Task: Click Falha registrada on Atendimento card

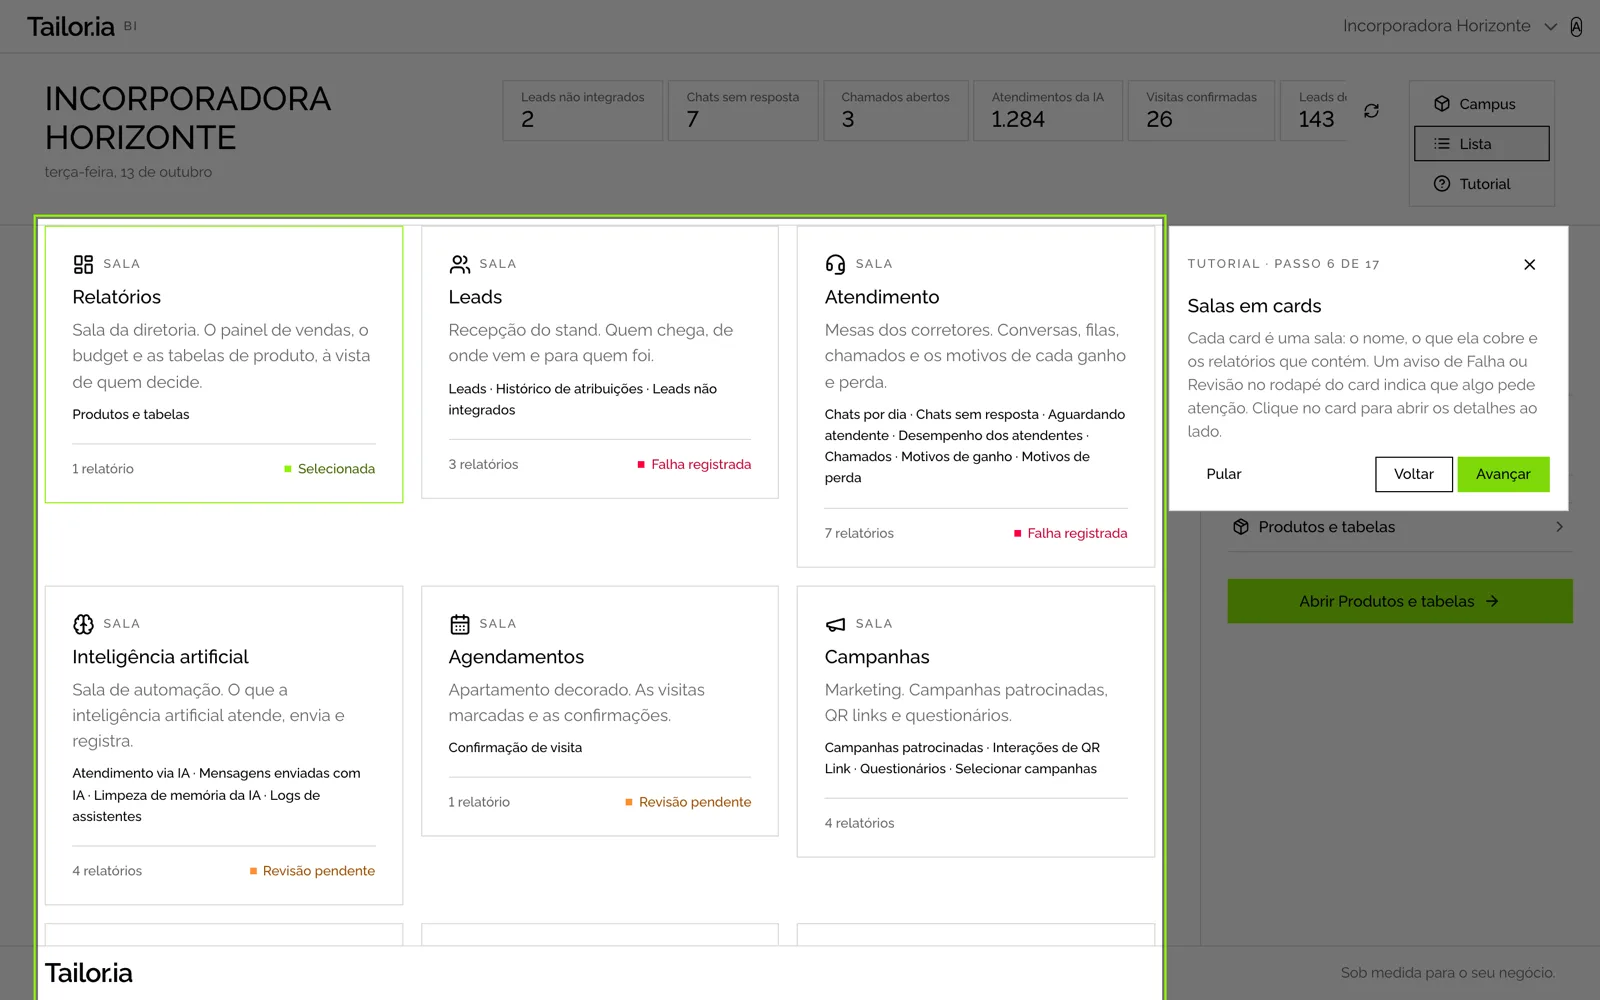Action: tap(1070, 533)
